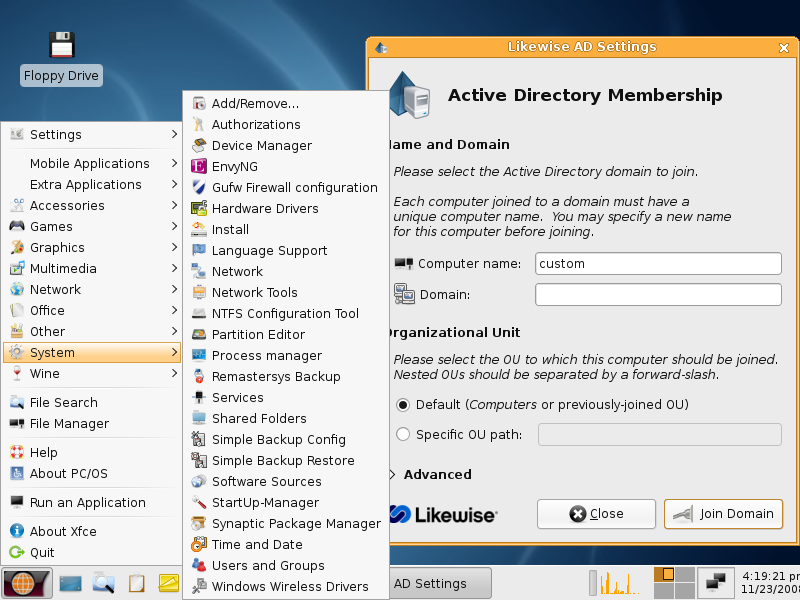Switch workspace using the pager
800x600 pixels.
(x=674, y=583)
